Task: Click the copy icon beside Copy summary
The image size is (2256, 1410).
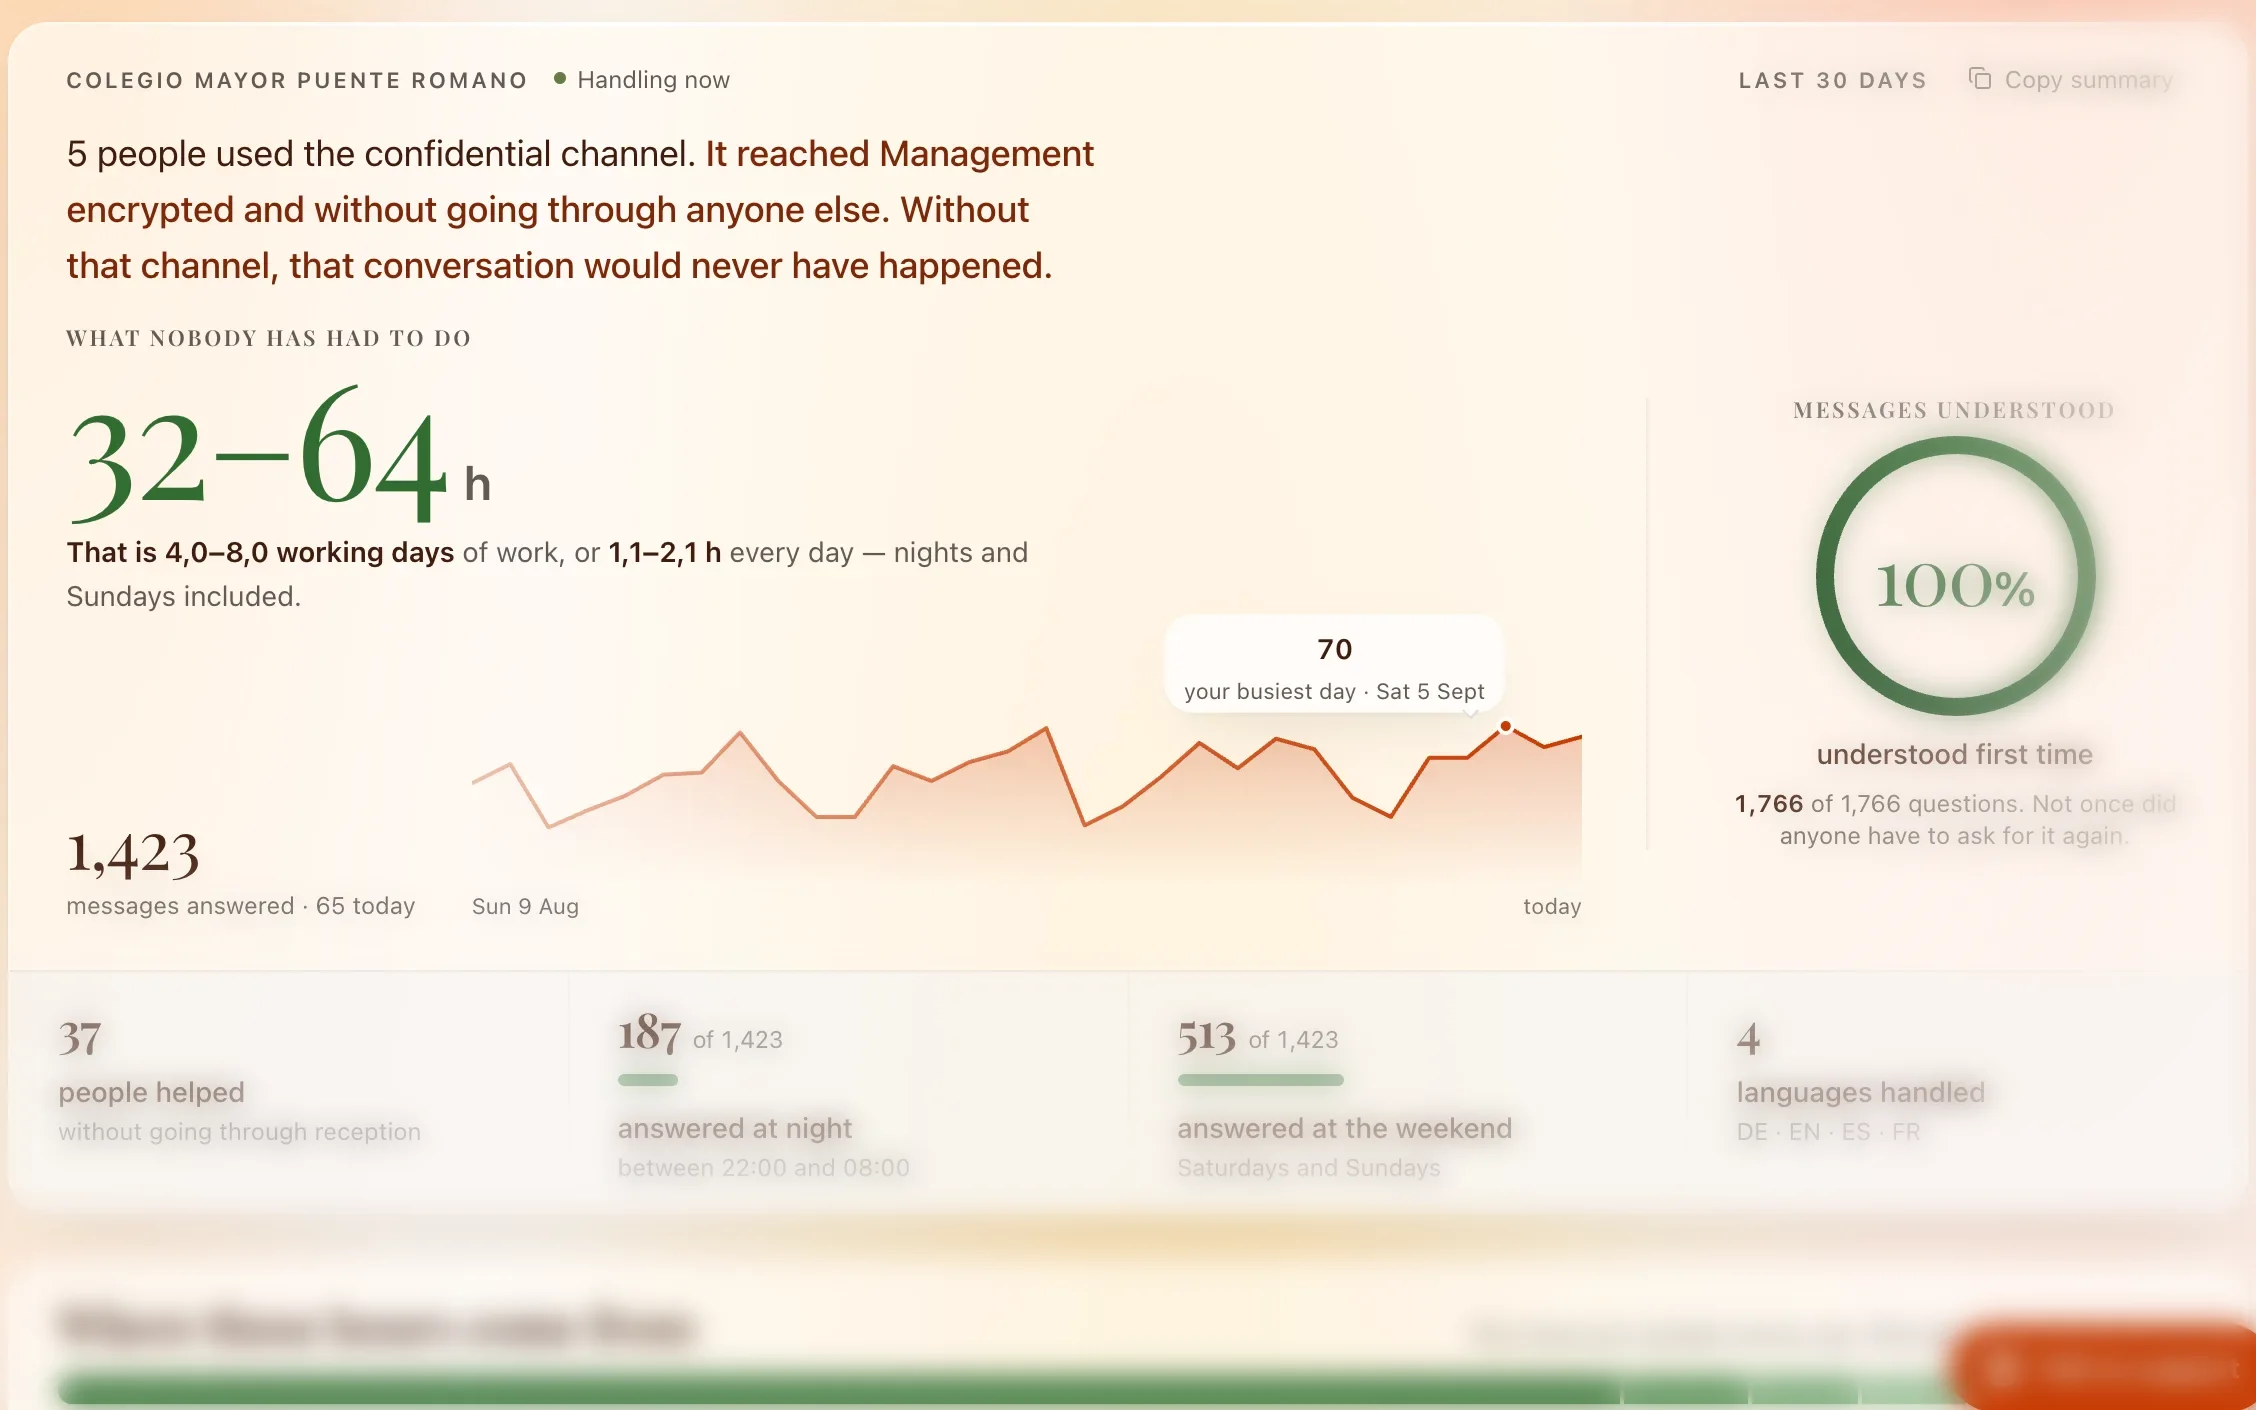Action: pyautogui.click(x=1979, y=78)
